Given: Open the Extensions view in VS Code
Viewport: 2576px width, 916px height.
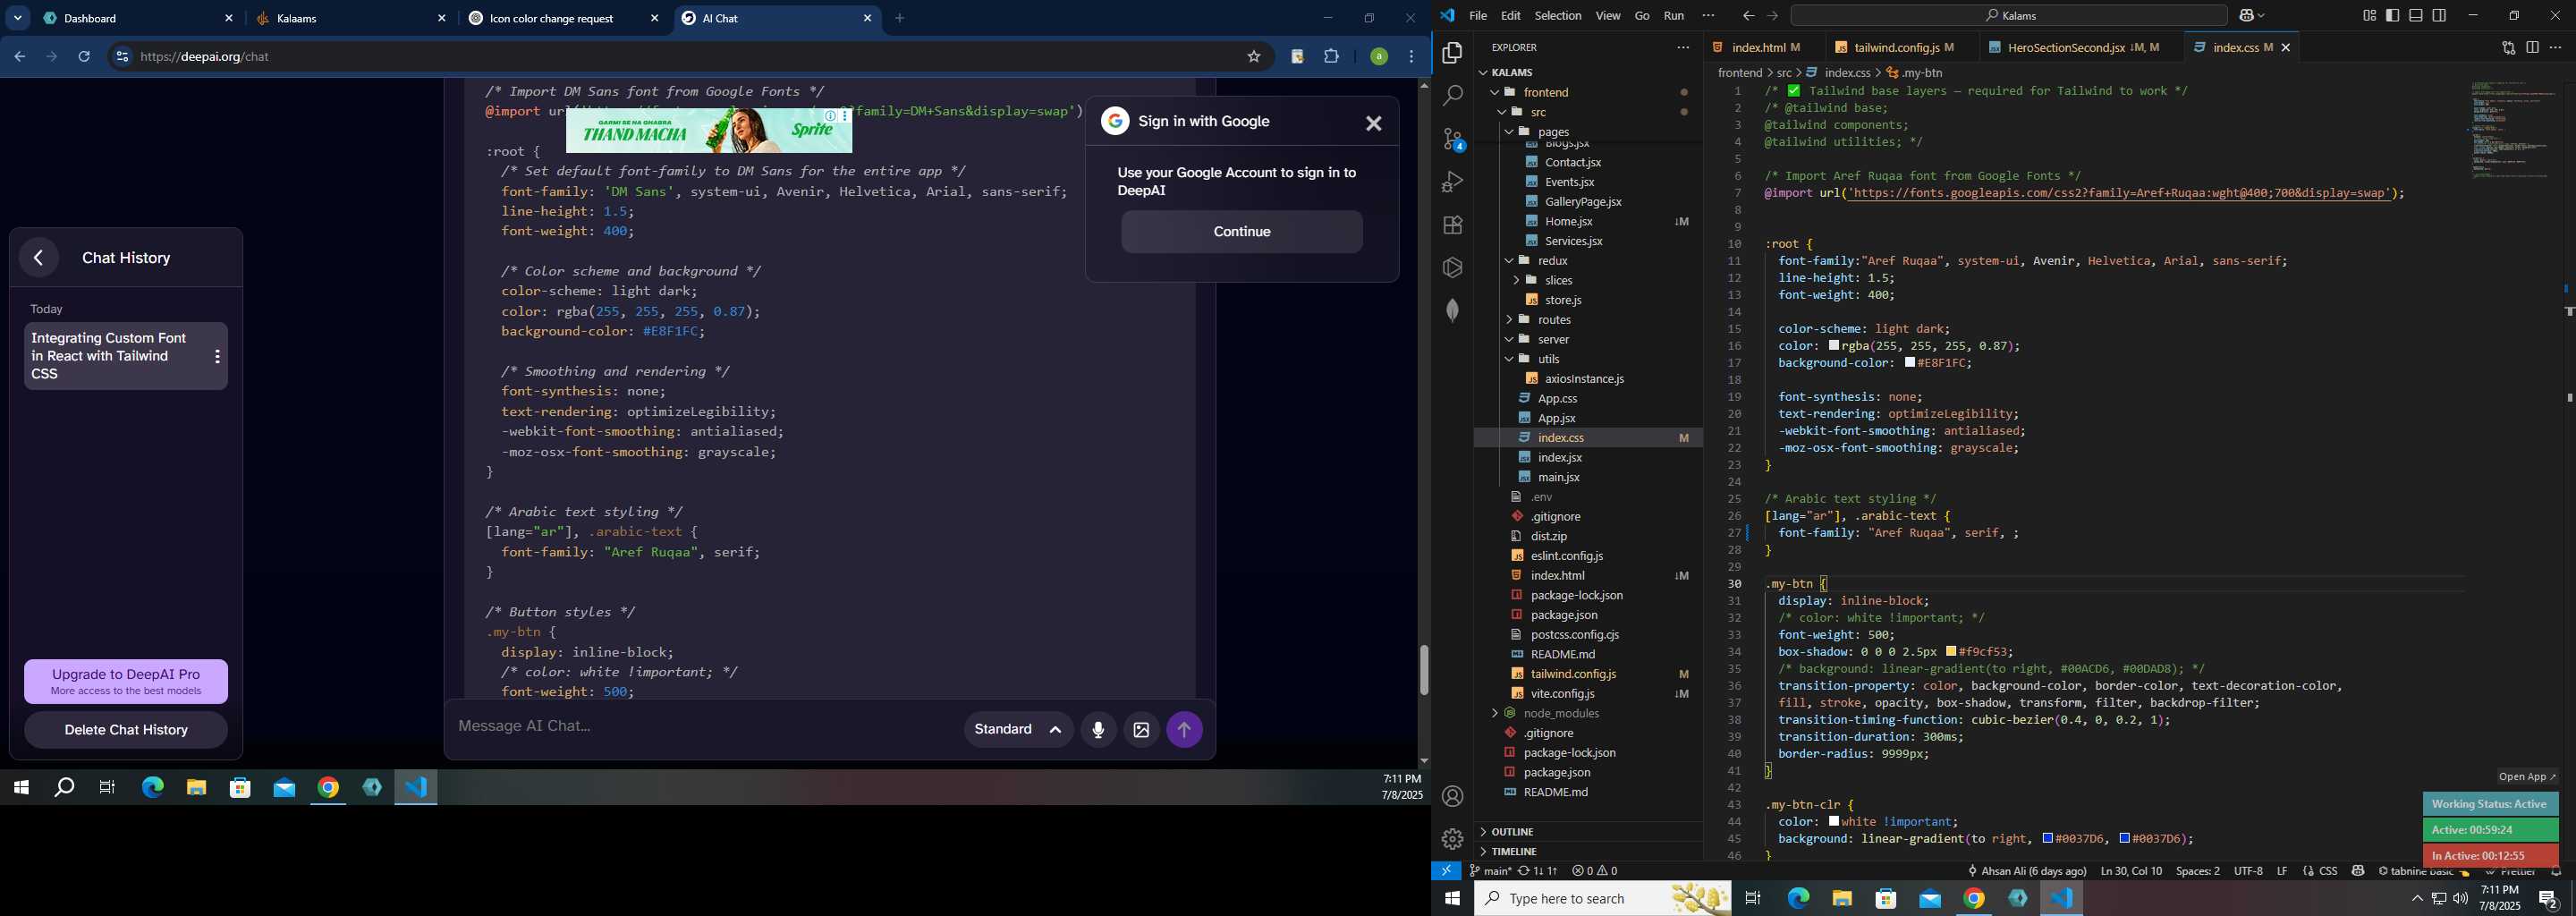Looking at the screenshot, I should [1452, 225].
